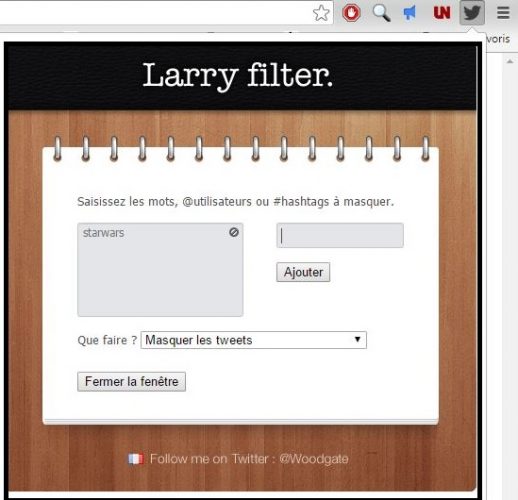518x500 pixels.
Task: Click the page scrollbar up arrow
Action: pos(510,61)
